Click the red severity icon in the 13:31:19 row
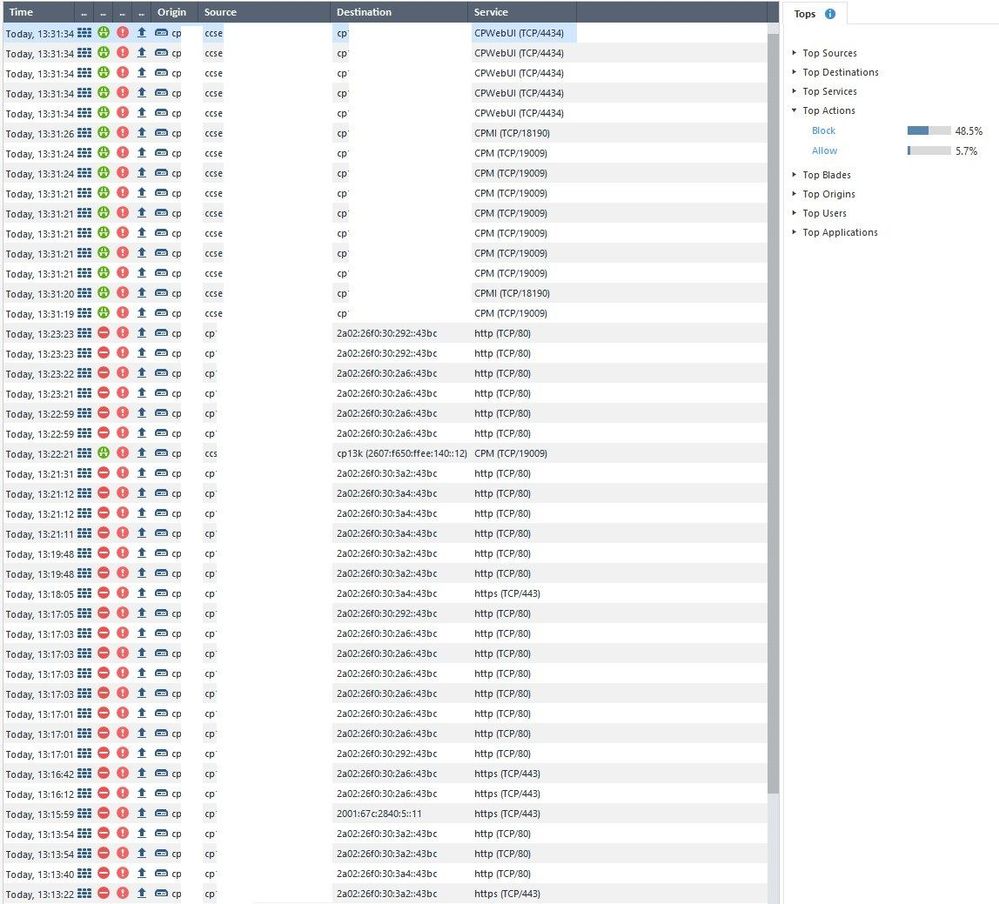The image size is (999, 904). point(122,313)
